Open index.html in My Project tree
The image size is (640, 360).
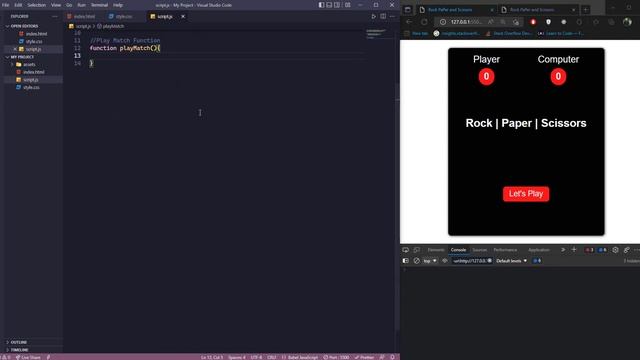tap(33, 72)
